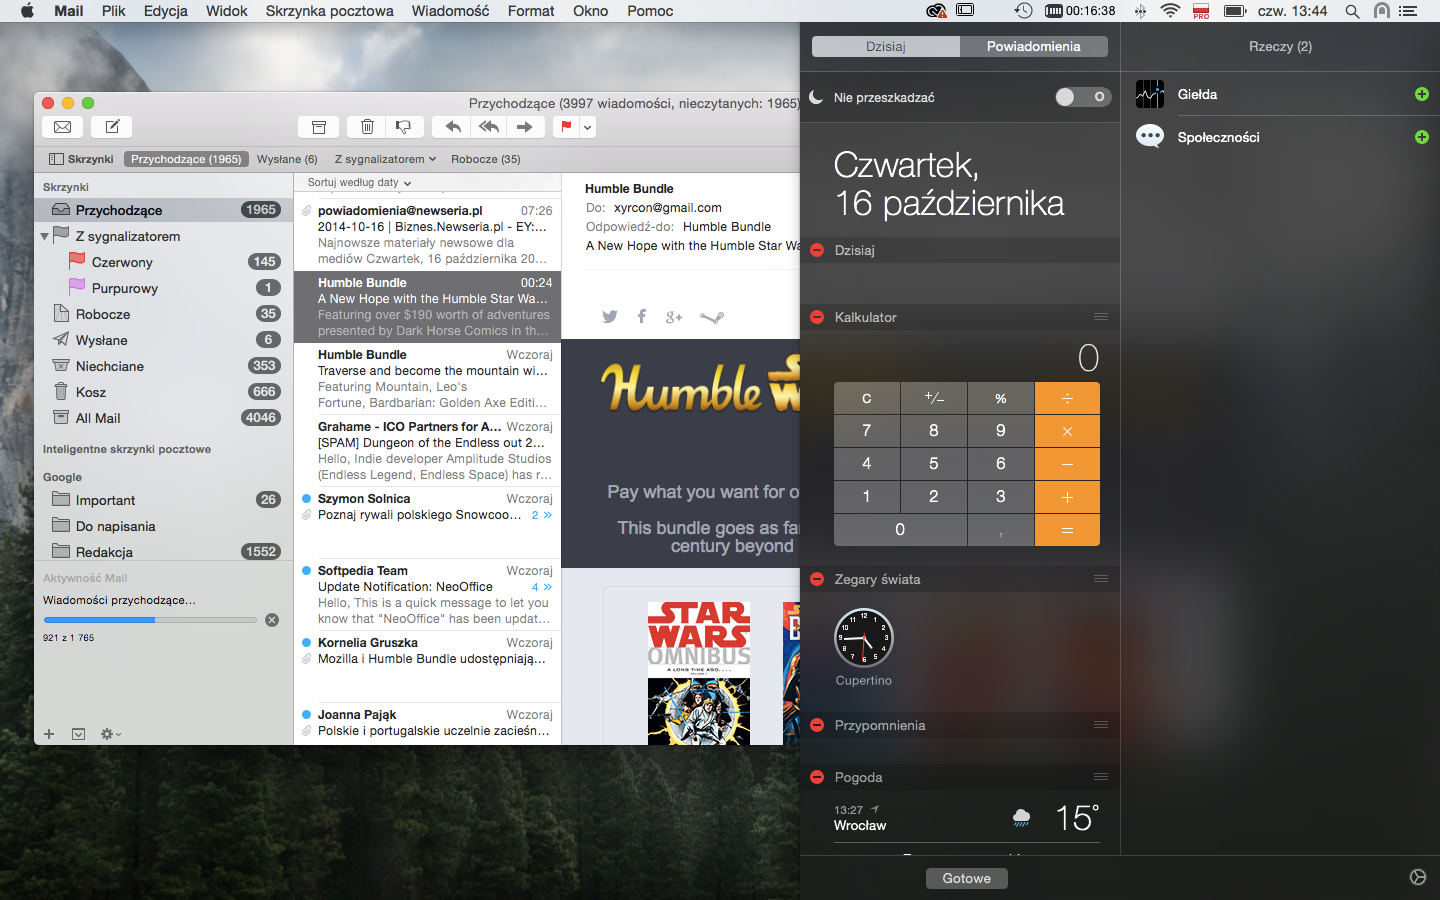Expand Z sygnalizatorem menu in the favorites bar
The height and width of the screenshot is (900, 1440).
(385, 159)
